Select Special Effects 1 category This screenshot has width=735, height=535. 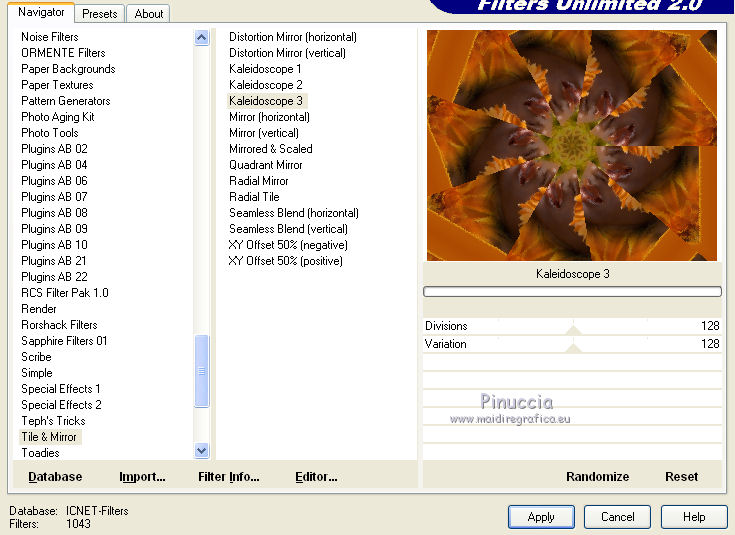click(61, 389)
